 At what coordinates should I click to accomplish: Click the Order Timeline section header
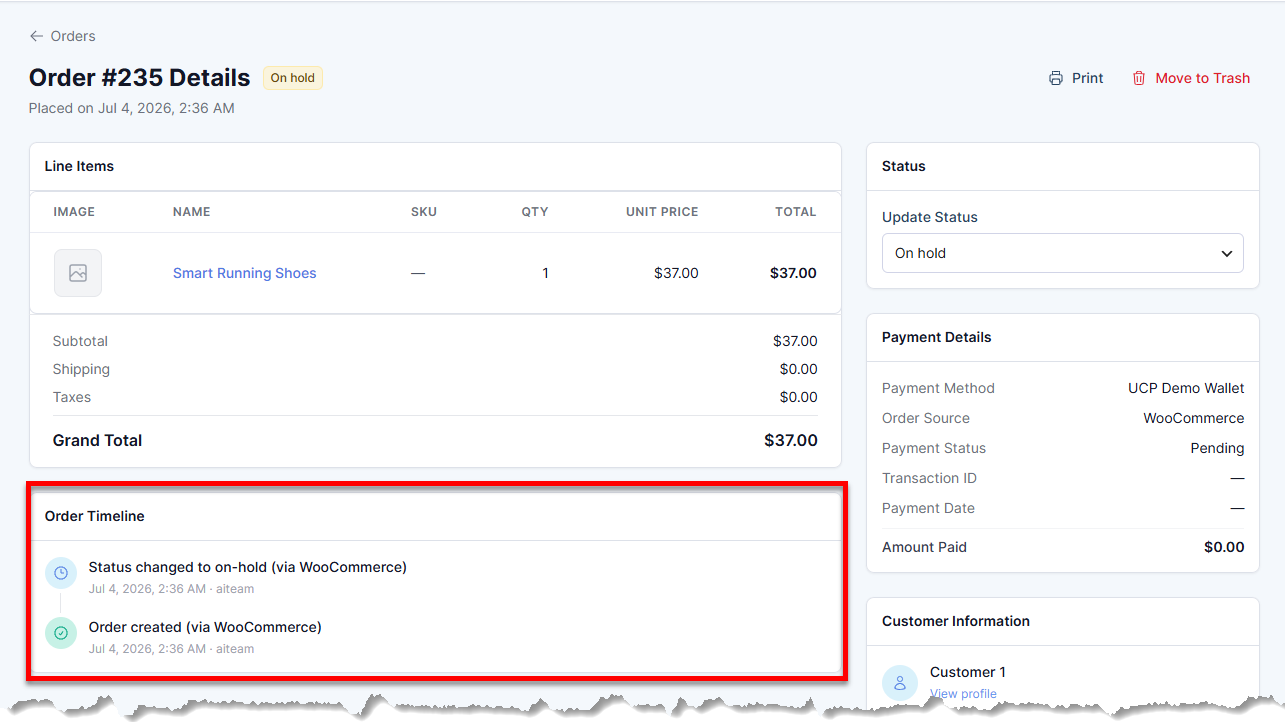tap(95, 516)
